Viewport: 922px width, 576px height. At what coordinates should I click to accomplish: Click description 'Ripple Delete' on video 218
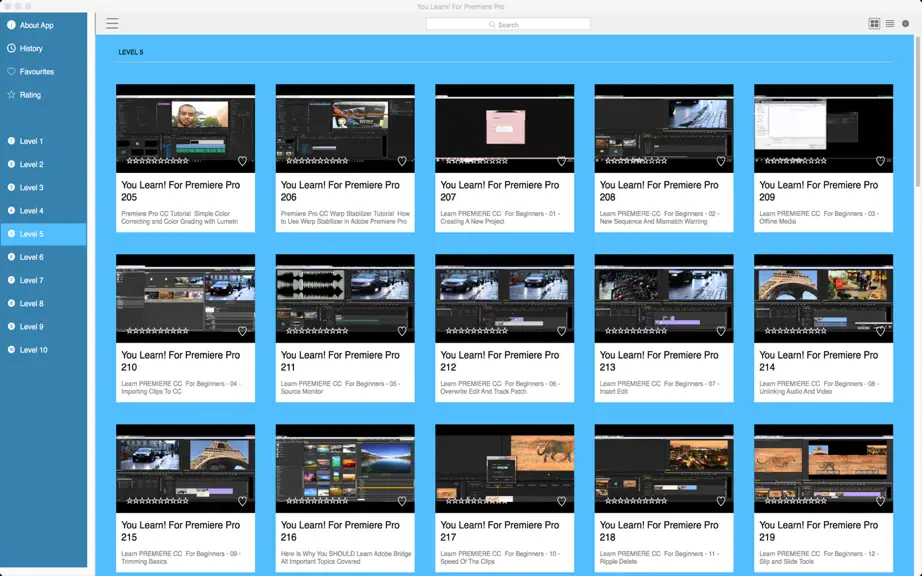point(617,561)
